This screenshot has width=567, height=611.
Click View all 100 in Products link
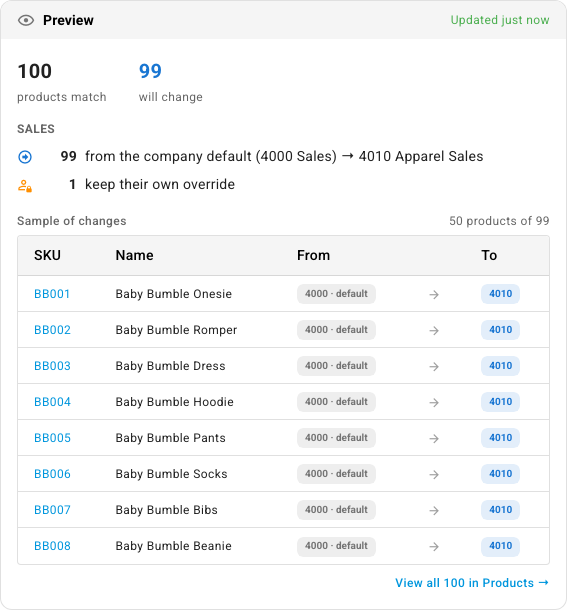click(472, 583)
